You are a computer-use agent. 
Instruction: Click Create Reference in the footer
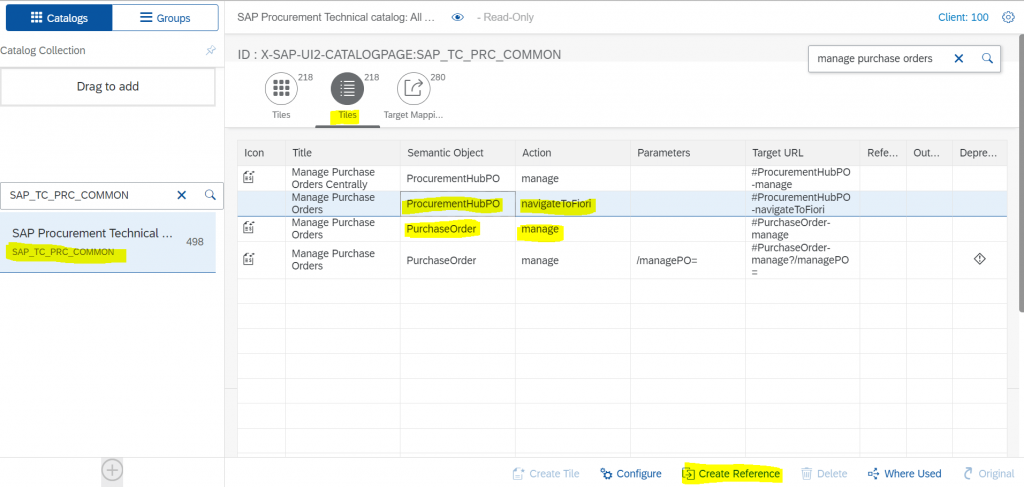pyautogui.click(x=731, y=473)
